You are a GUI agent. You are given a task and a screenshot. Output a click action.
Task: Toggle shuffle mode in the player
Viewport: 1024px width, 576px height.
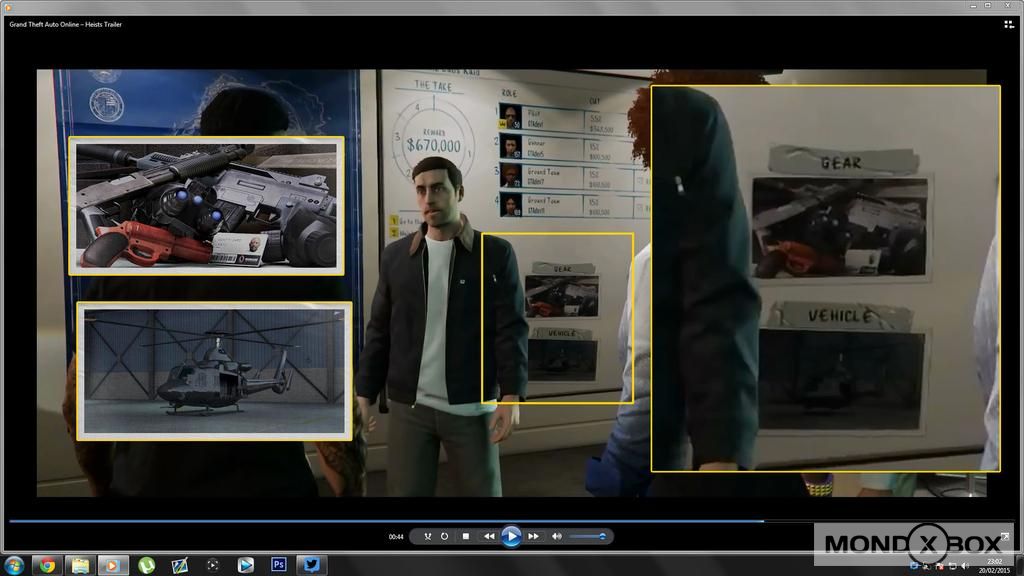tap(427, 537)
